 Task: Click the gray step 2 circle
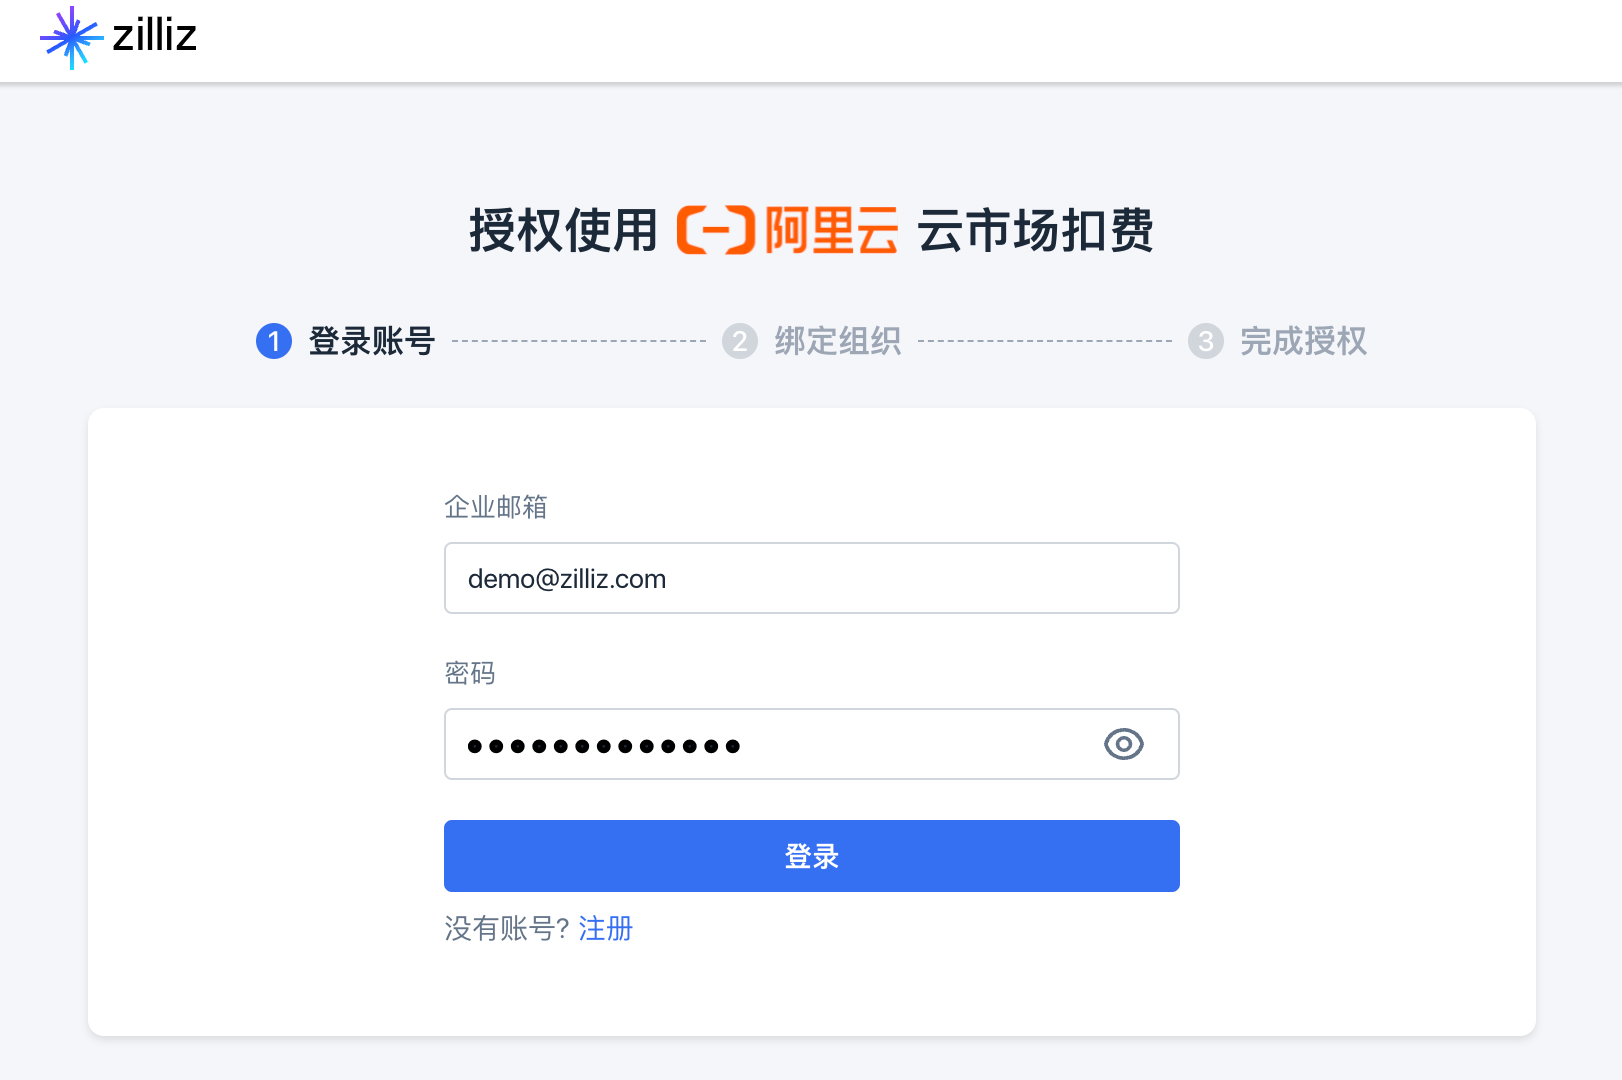pyautogui.click(x=740, y=341)
